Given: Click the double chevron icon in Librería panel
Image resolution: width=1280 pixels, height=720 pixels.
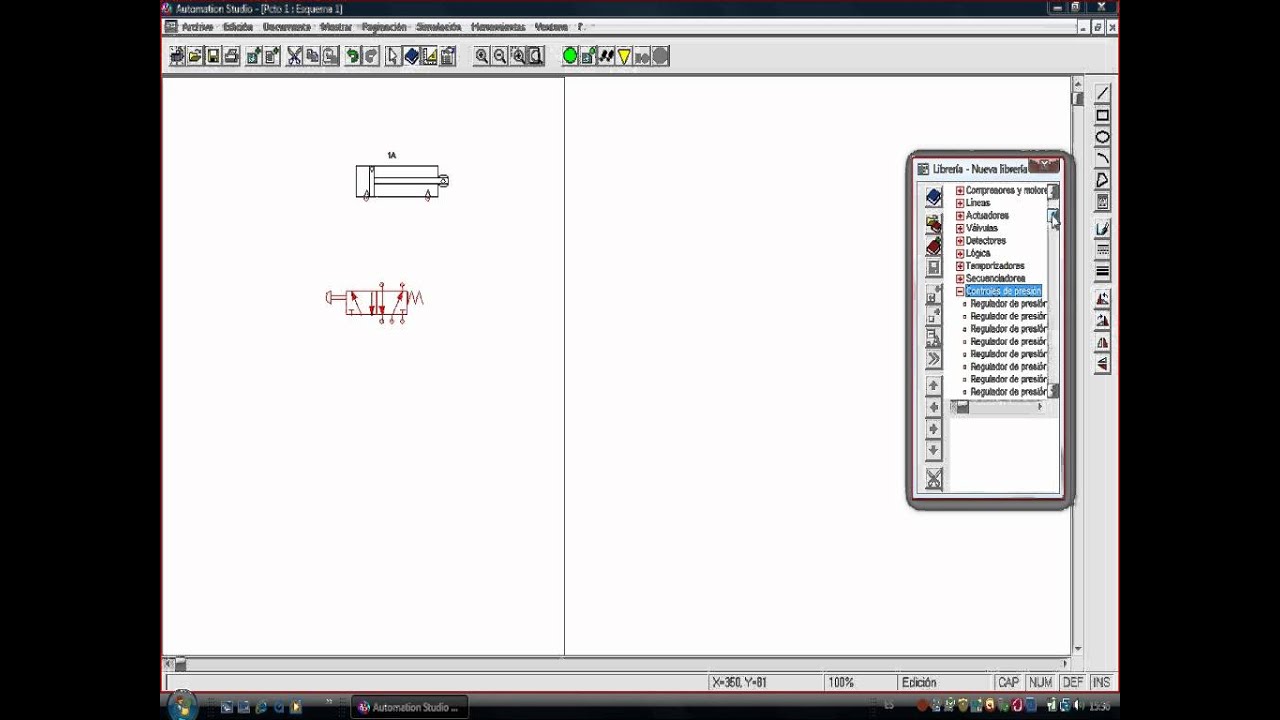Looking at the screenshot, I should [x=933, y=359].
